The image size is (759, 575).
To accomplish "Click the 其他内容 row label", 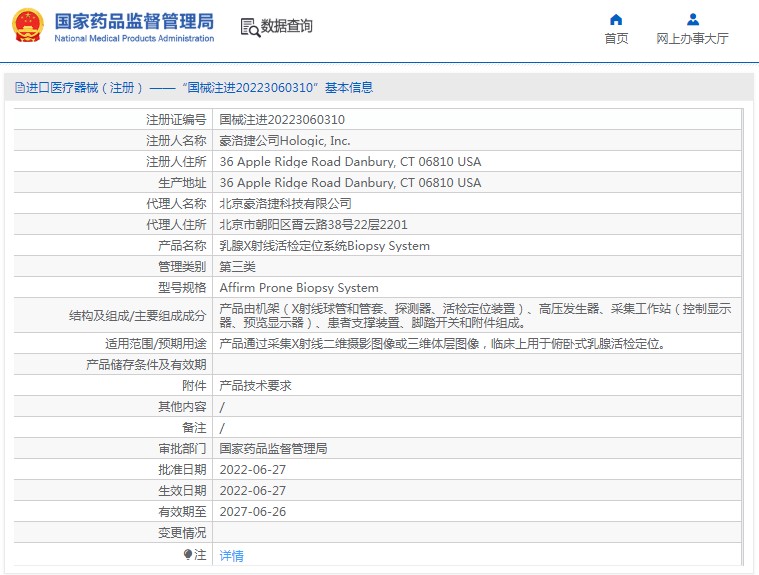I will pos(182,407).
